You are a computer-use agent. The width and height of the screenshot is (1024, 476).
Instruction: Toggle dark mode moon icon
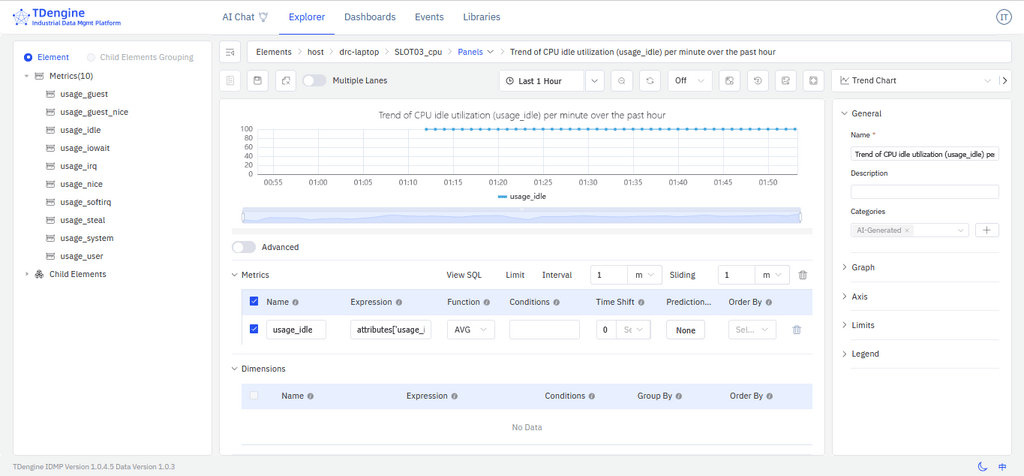[982, 466]
